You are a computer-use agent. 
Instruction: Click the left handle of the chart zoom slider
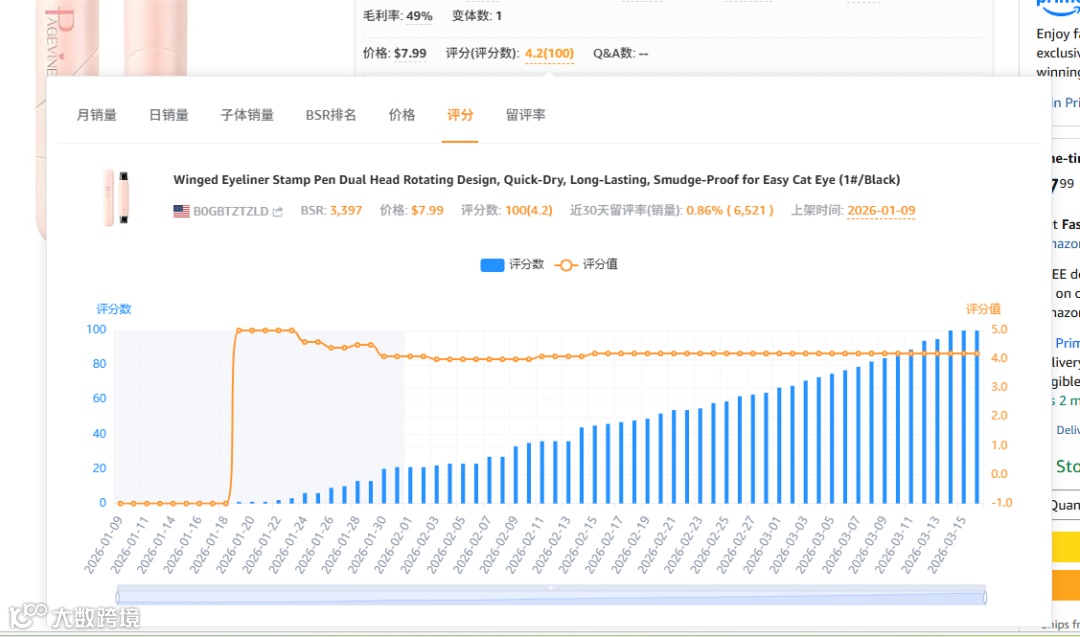click(x=118, y=597)
